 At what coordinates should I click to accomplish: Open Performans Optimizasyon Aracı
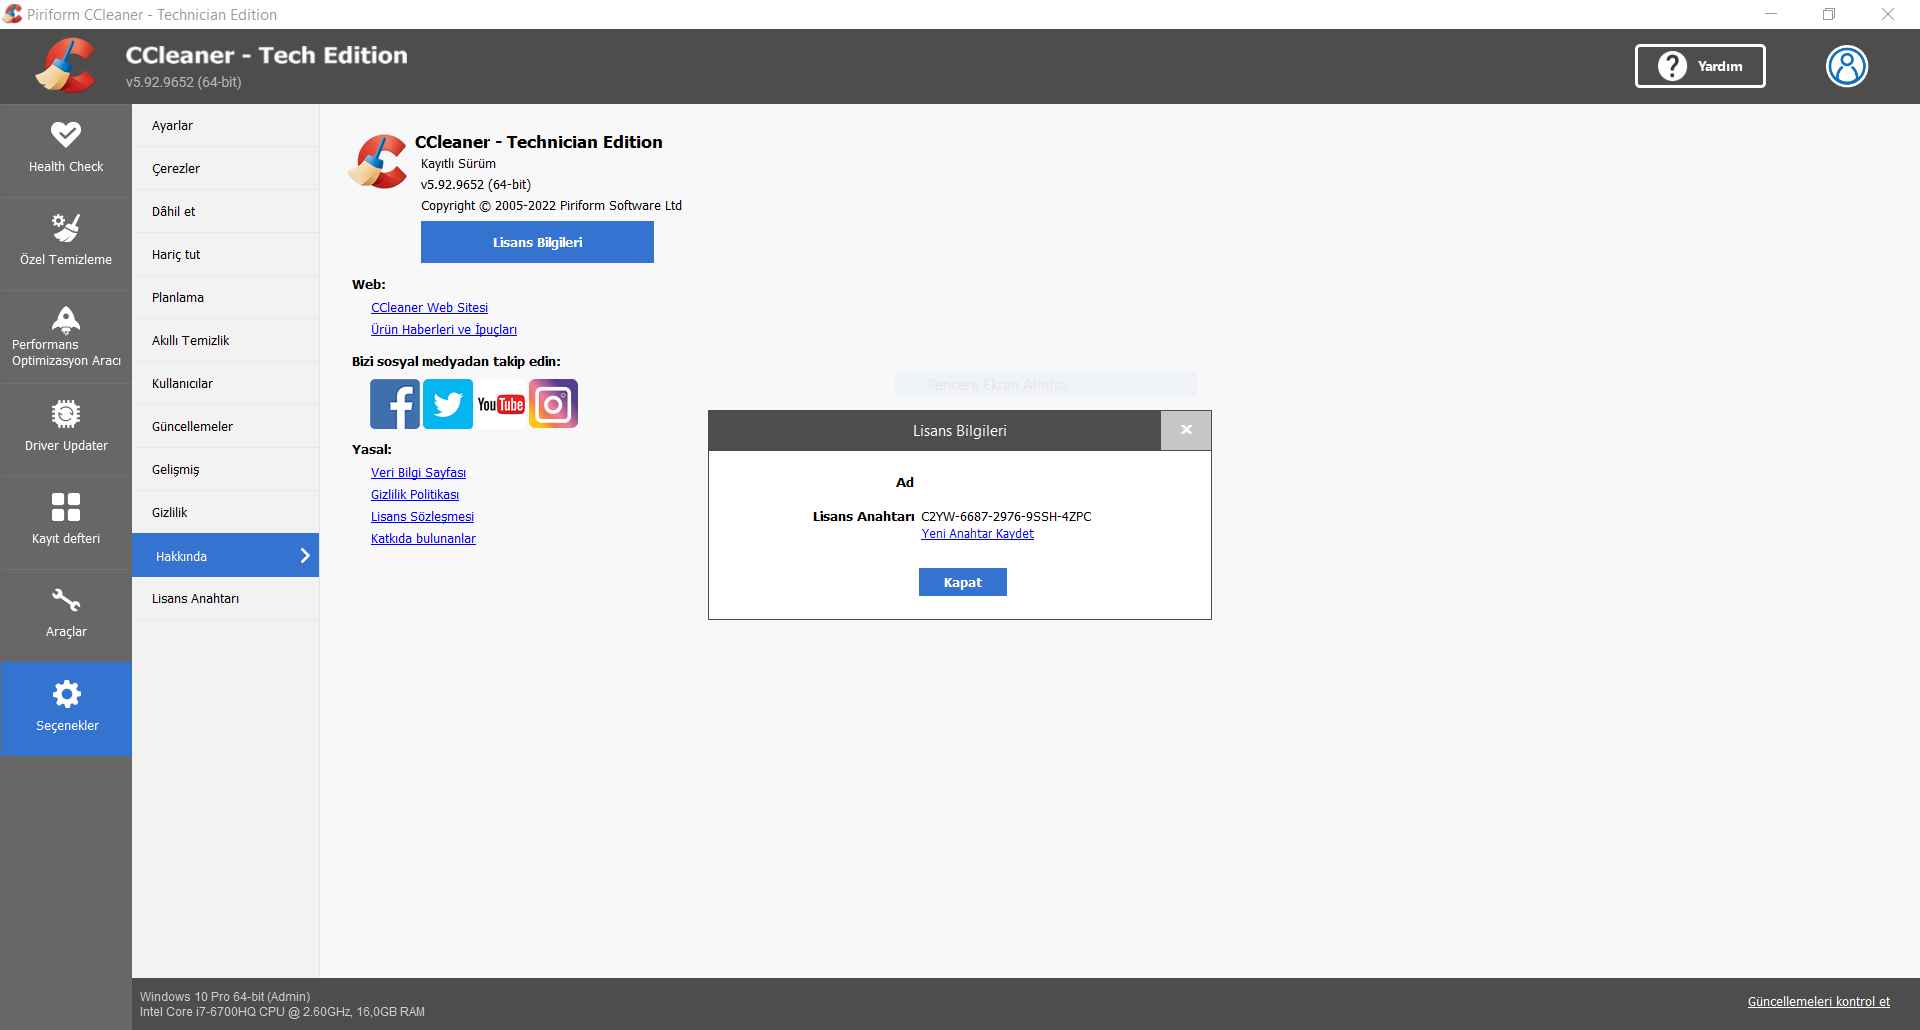point(66,336)
